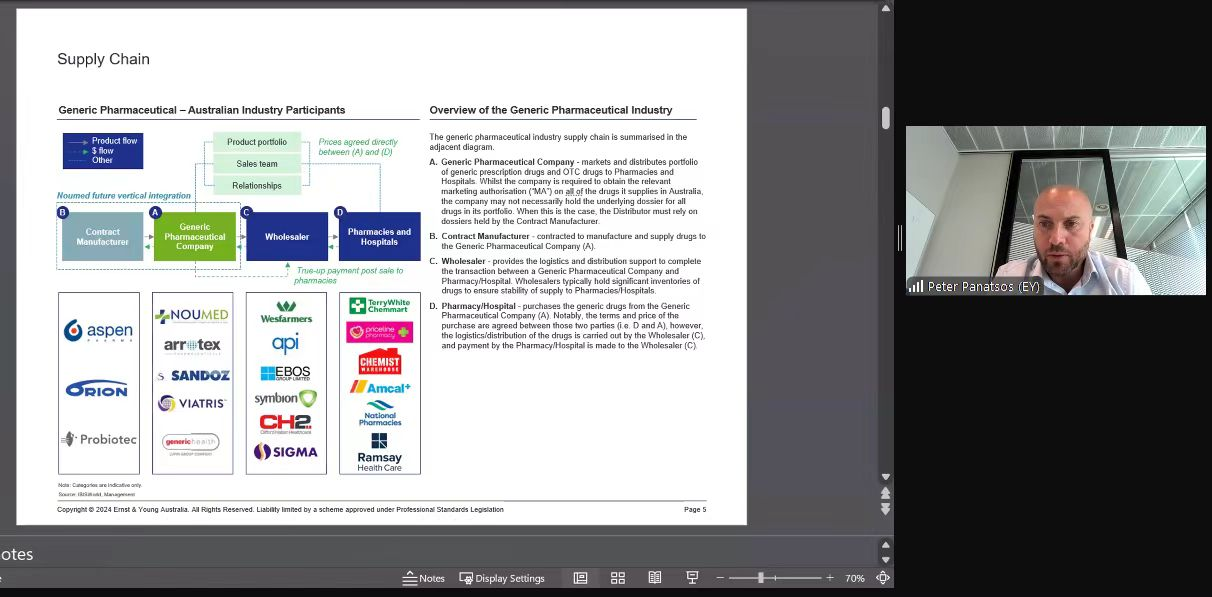The height and width of the screenshot is (597, 1212).
Task: Click 'Prices agreed directly between' note
Action: click(x=358, y=147)
